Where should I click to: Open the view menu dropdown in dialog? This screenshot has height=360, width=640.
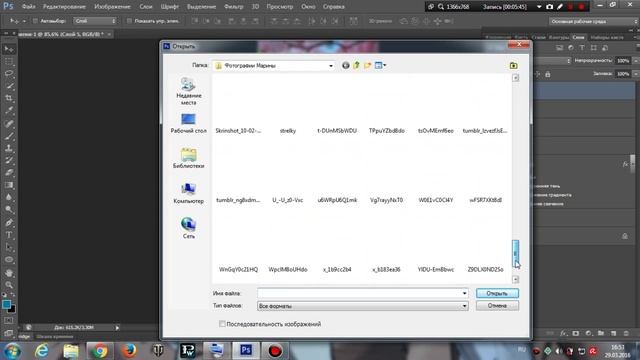(x=385, y=65)
